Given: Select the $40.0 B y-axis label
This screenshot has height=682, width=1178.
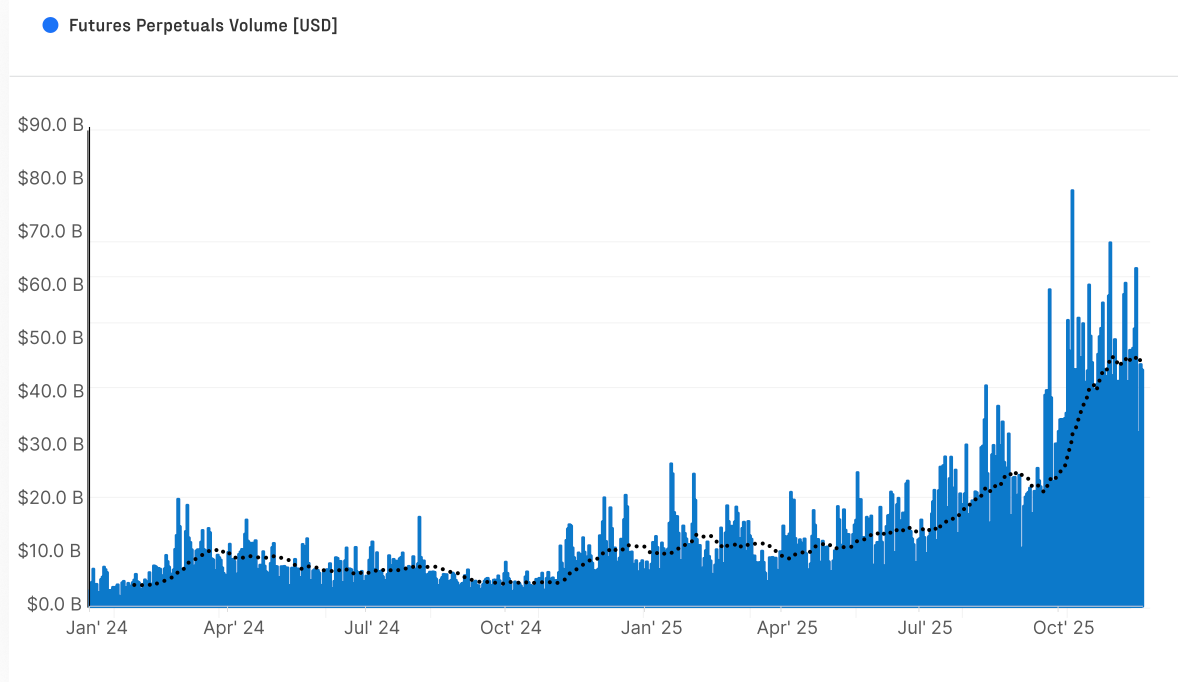Looking at the screenshot, I should pyautogui.click(x=50, y=391).
